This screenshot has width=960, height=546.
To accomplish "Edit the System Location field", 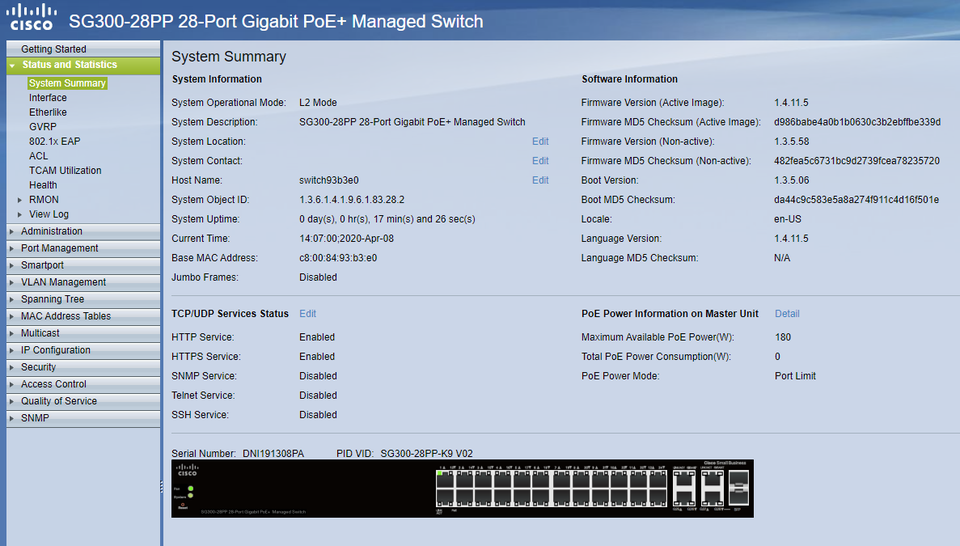I will click(x=540, y=142).
